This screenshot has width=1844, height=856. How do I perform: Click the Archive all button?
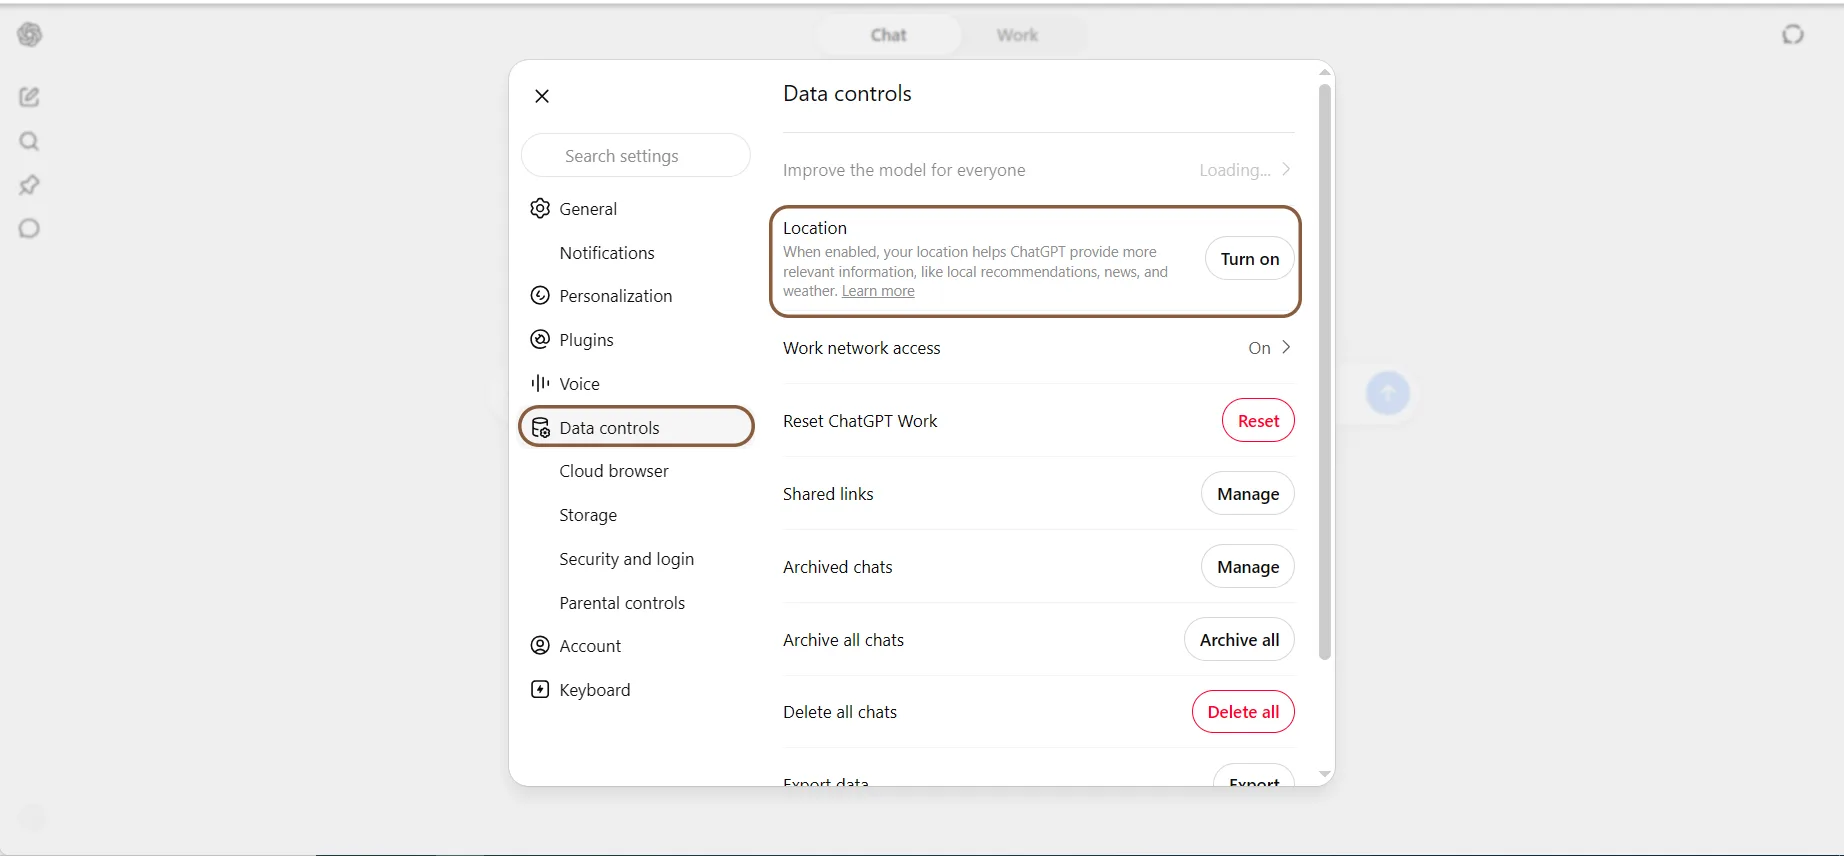pos(1240,640)
